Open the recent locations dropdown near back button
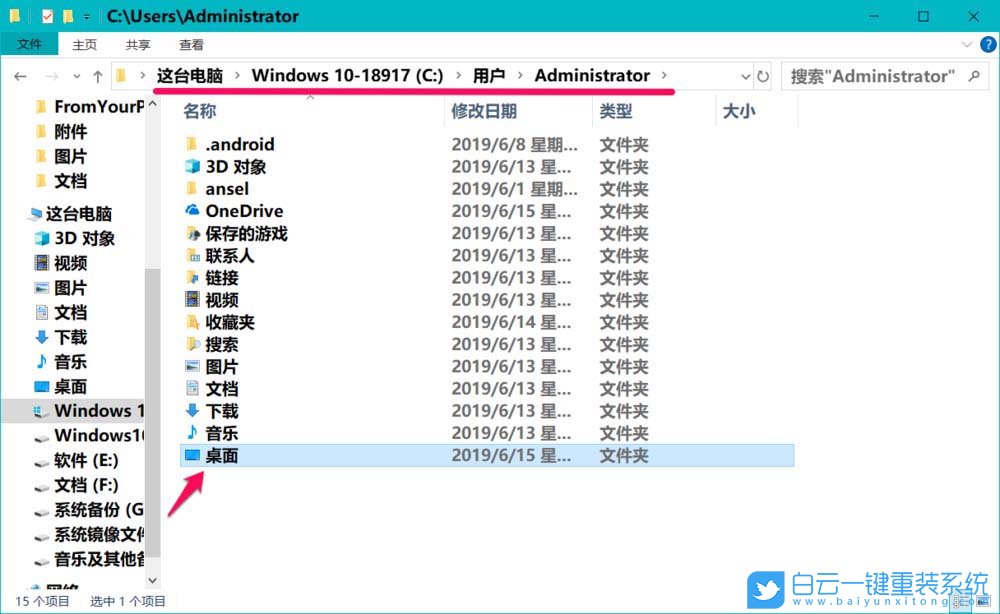This screenshot has height=614, width=1000. 75,75
